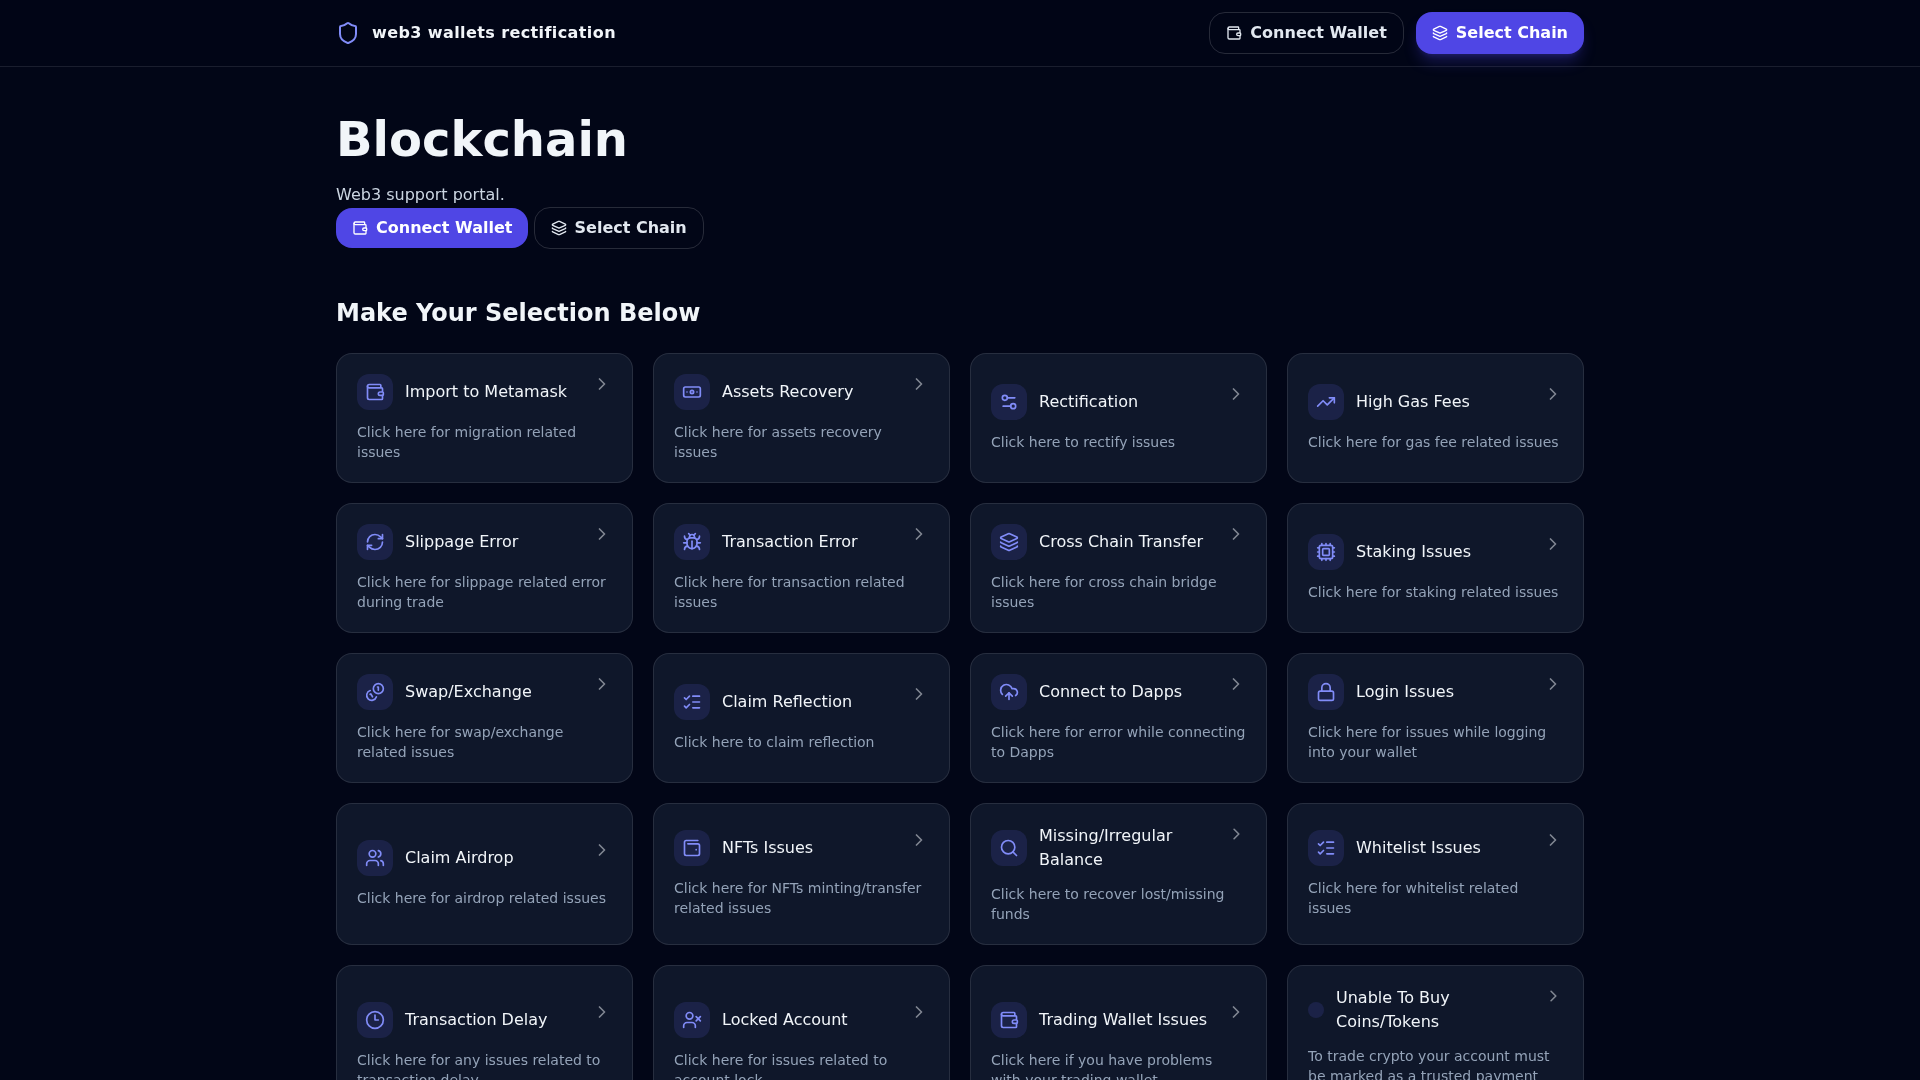The image size is (1920, 1080).
Task: Open Select Chain button under Web3 support portal
Action: click(619, 228)
